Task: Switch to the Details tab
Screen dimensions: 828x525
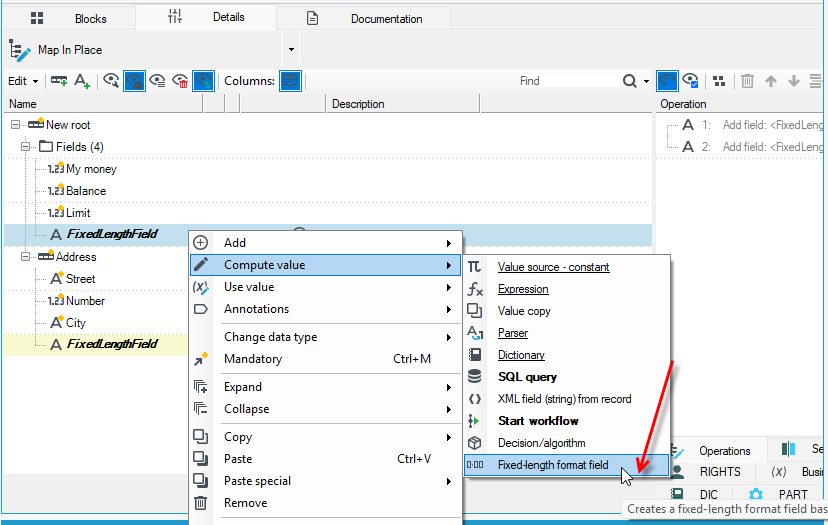Action: click(206, 17)
